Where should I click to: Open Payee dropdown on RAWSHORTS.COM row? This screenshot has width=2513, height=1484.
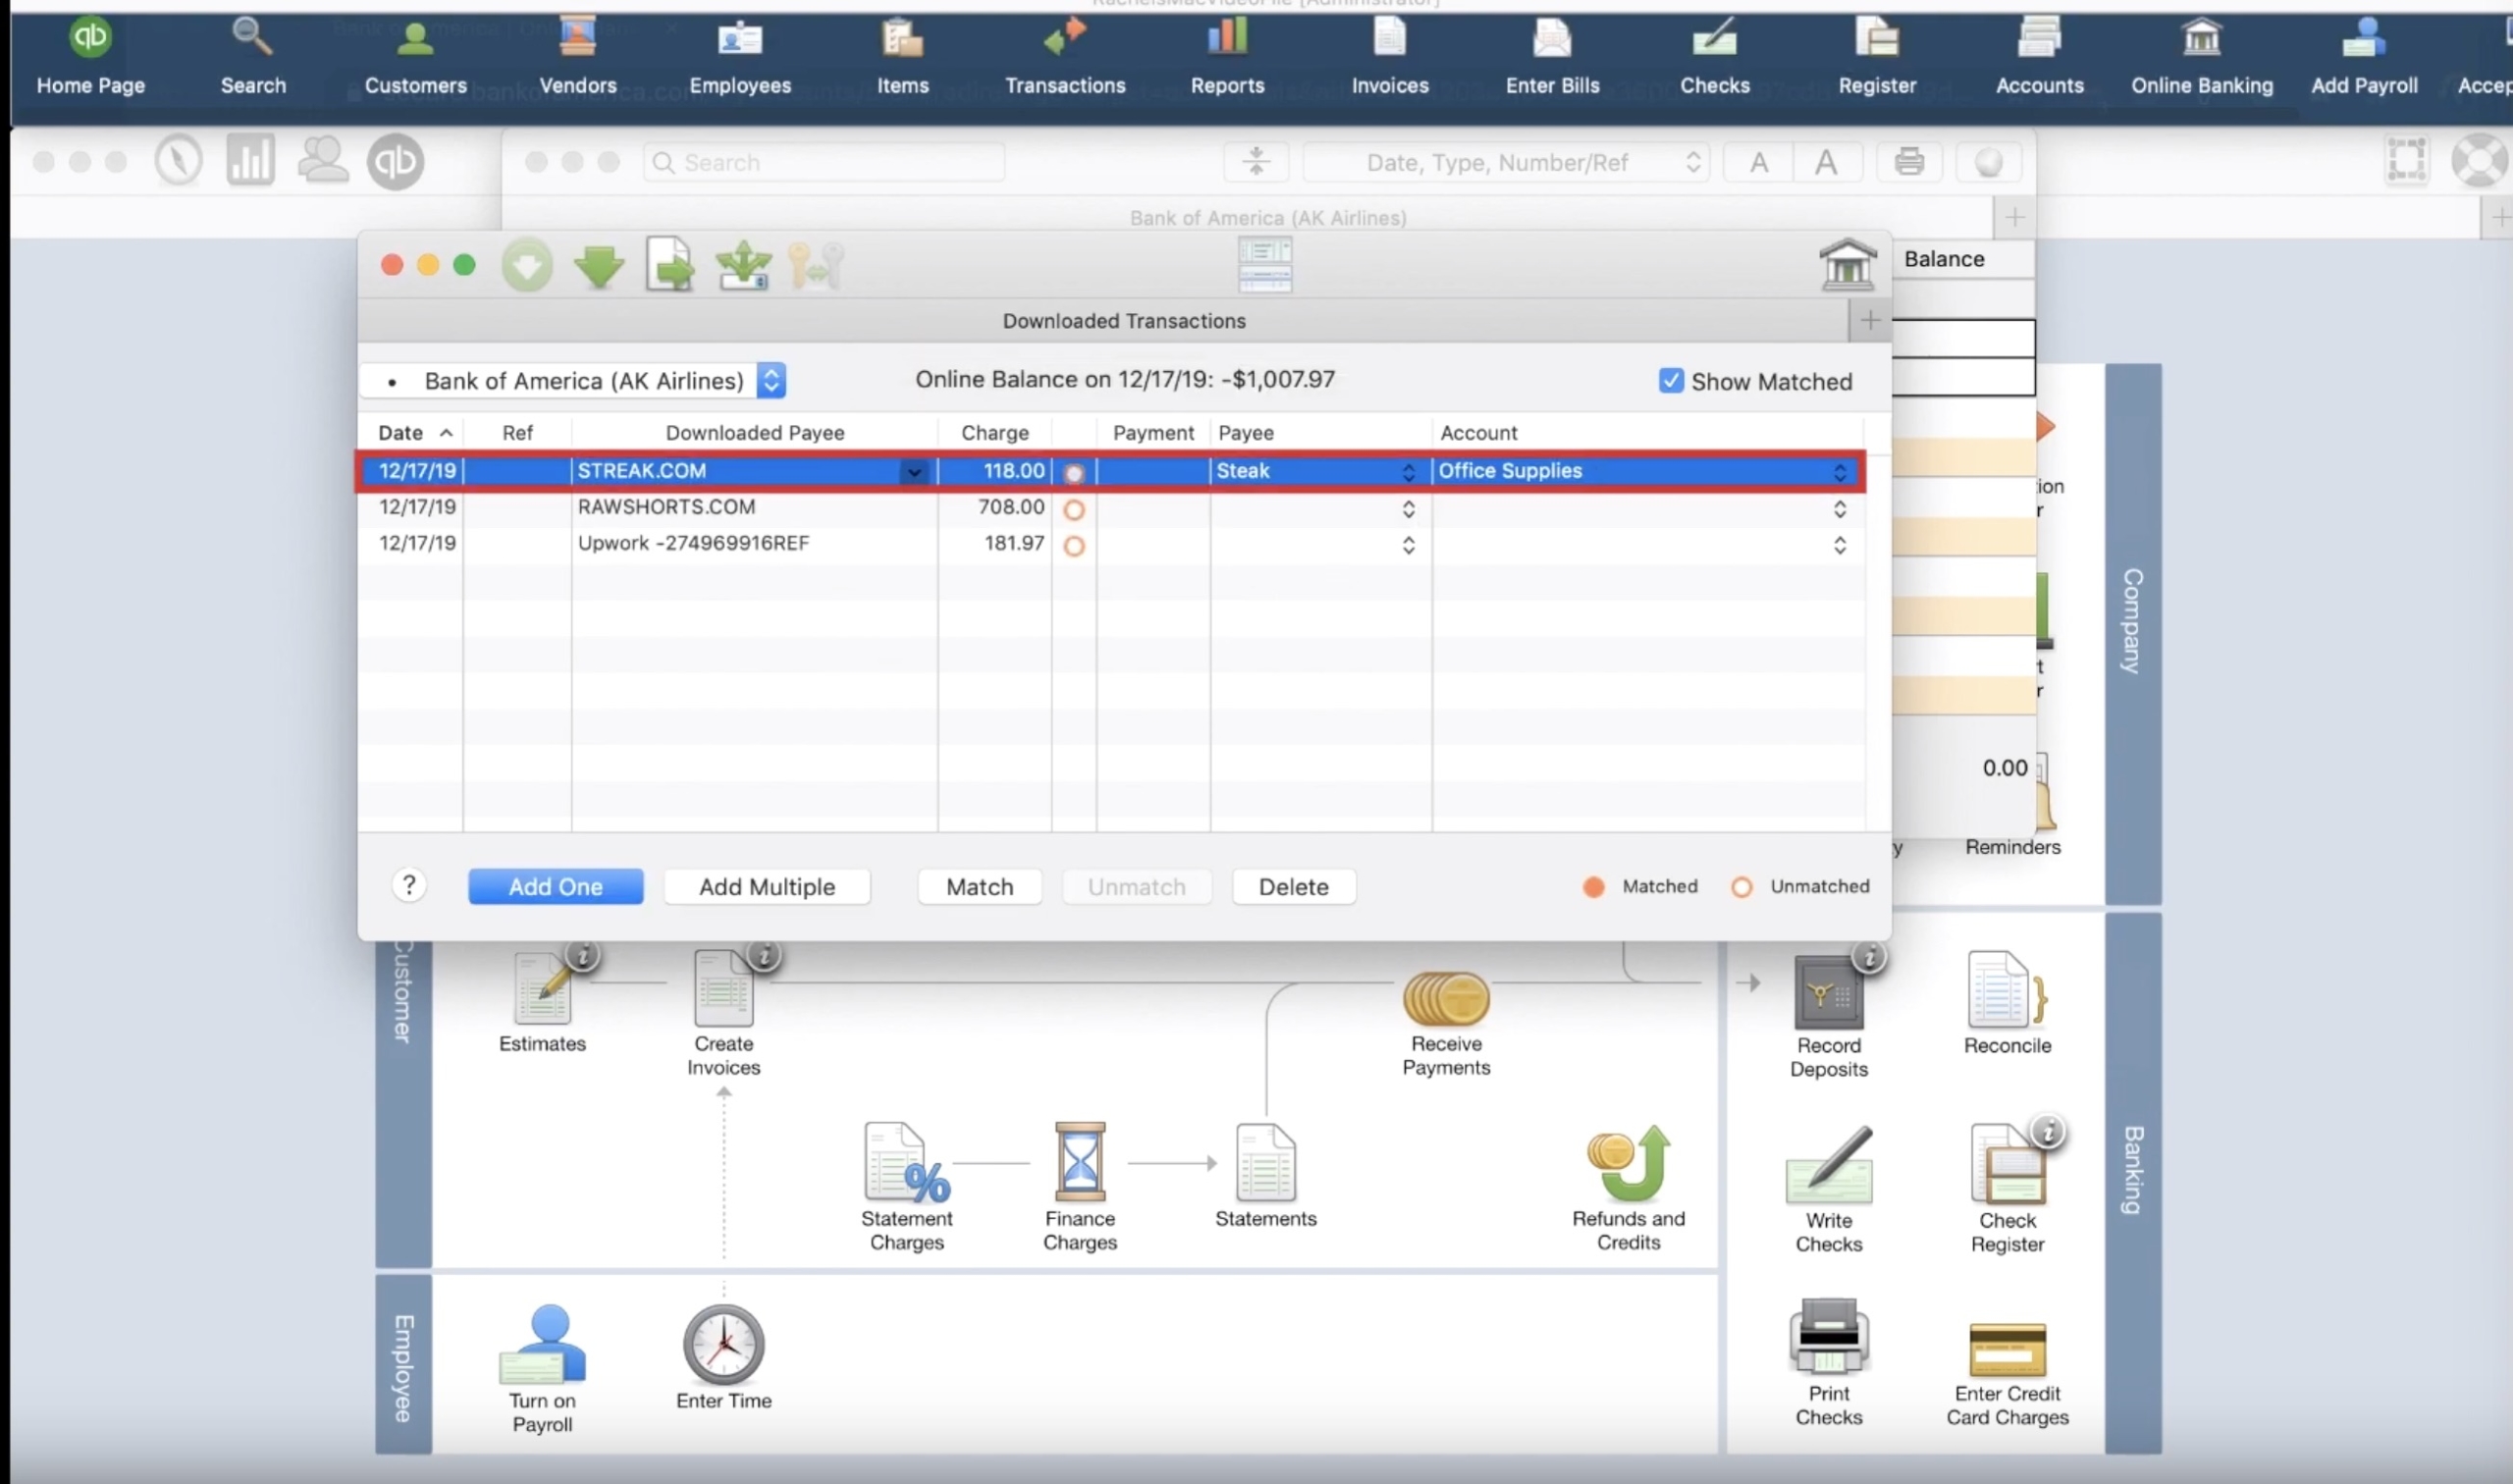(x=1408, y=509)
